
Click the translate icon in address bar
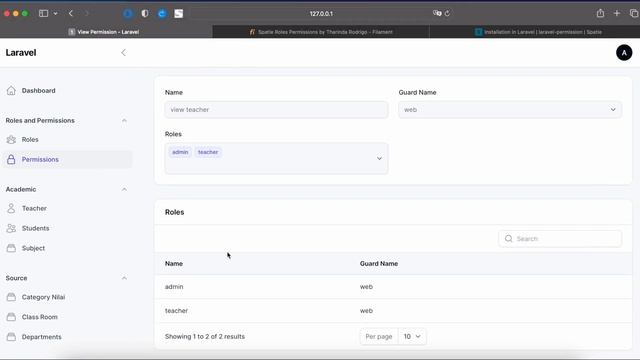click(x=437, y=13)
